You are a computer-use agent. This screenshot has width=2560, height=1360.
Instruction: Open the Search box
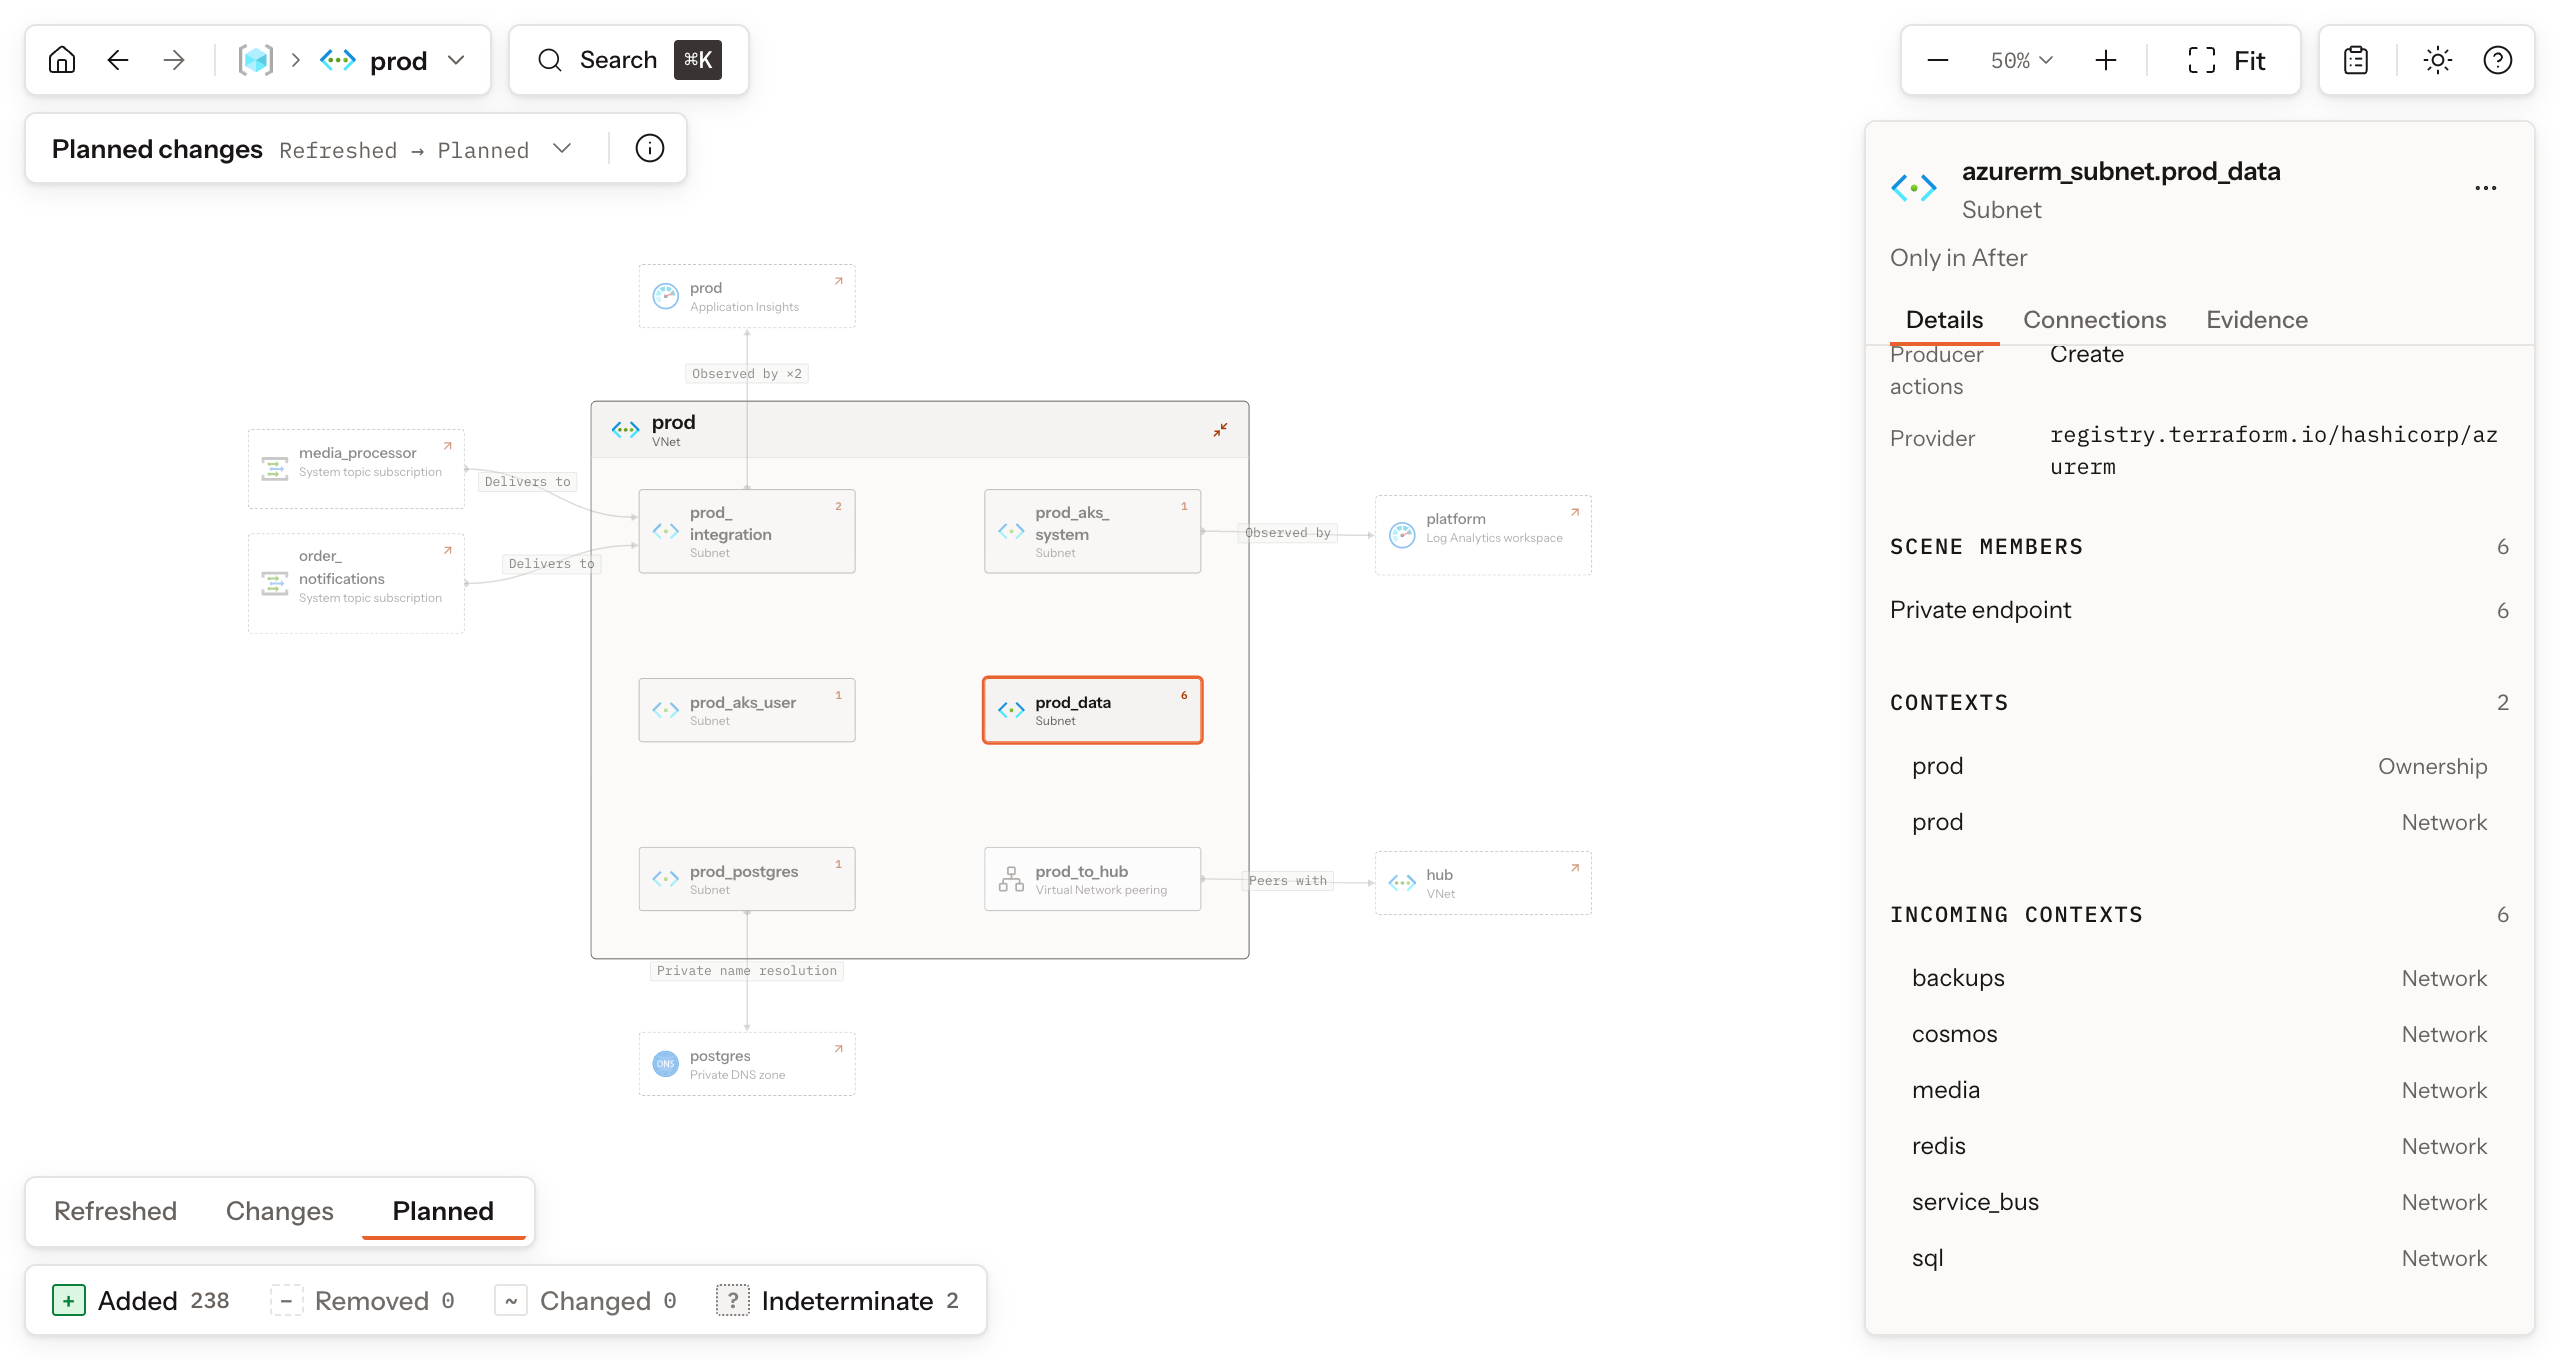(629, 60)
